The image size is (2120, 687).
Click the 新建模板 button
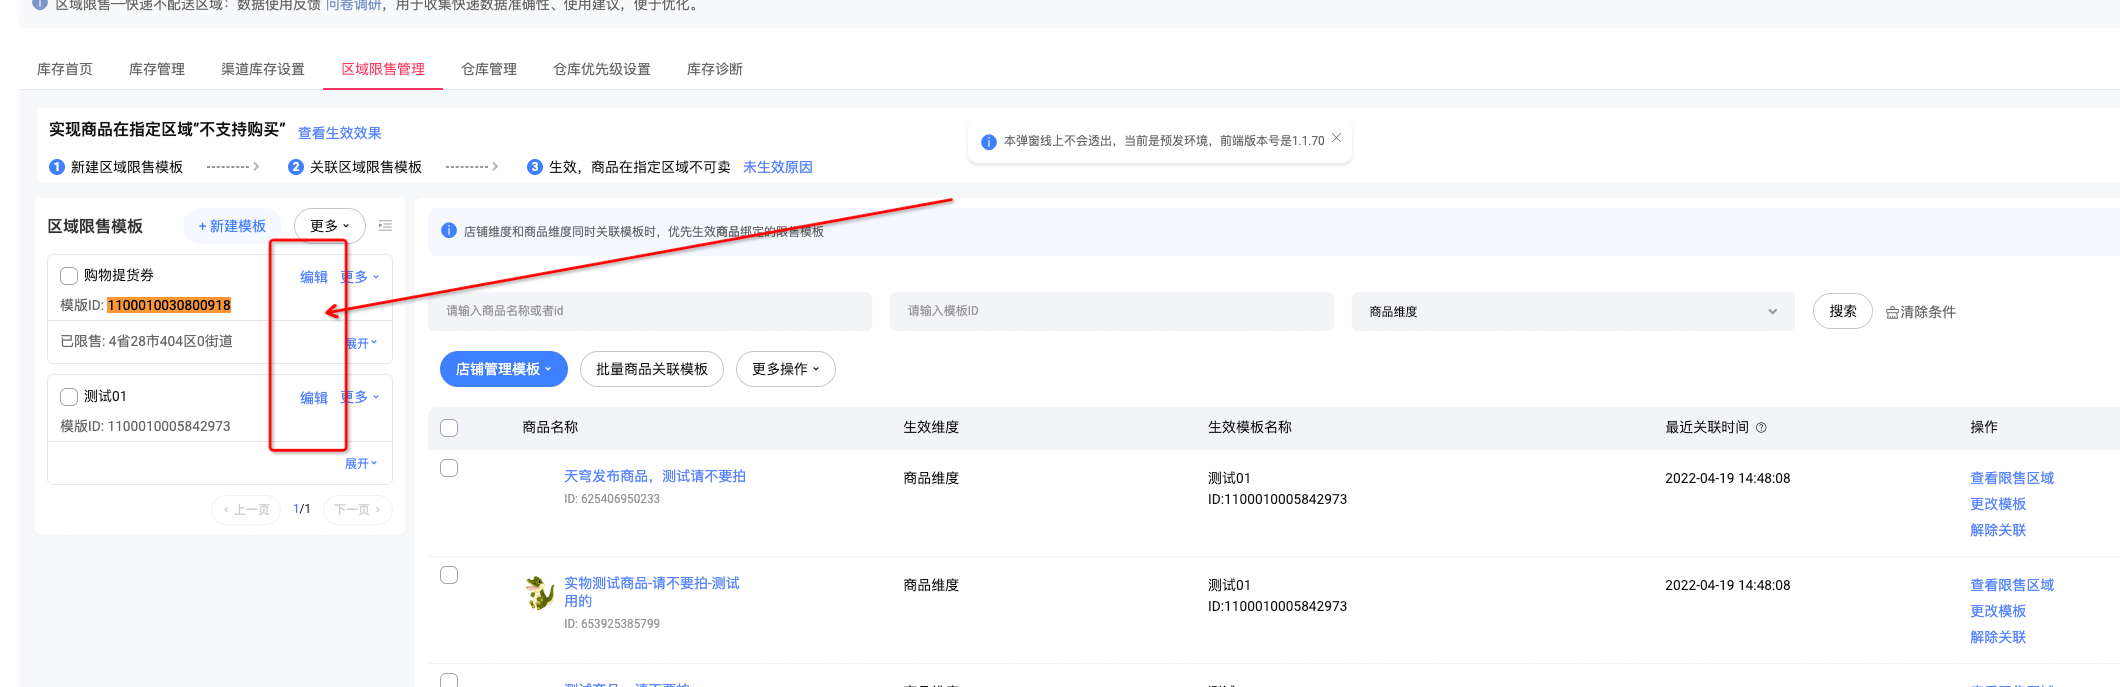coord(232,226)
